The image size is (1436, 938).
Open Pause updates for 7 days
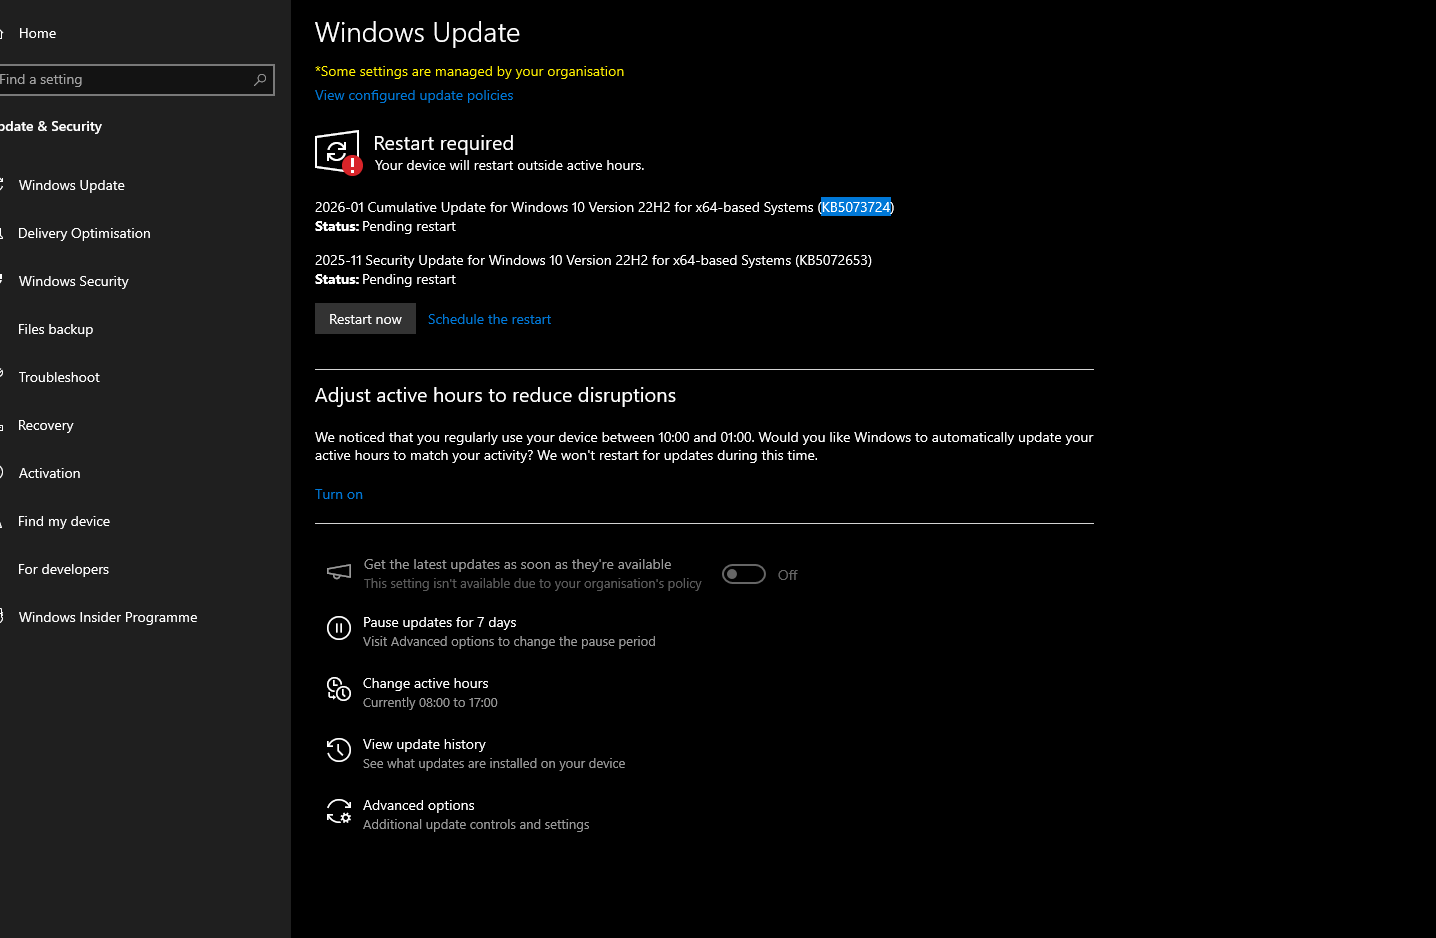tap(440, 622)
